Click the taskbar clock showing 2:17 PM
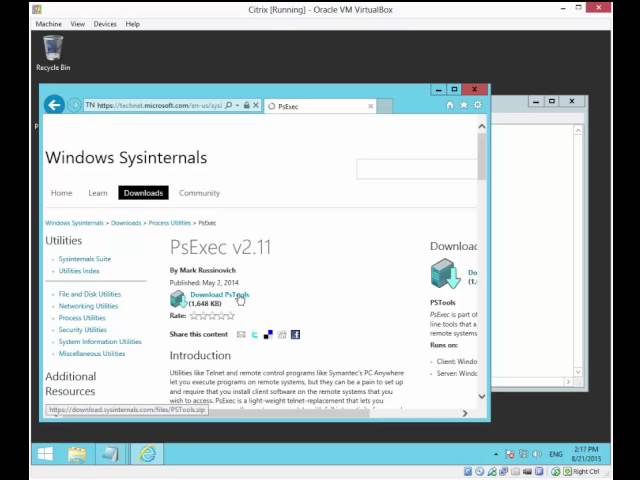 pyautogui.click(x=586, y=454)
